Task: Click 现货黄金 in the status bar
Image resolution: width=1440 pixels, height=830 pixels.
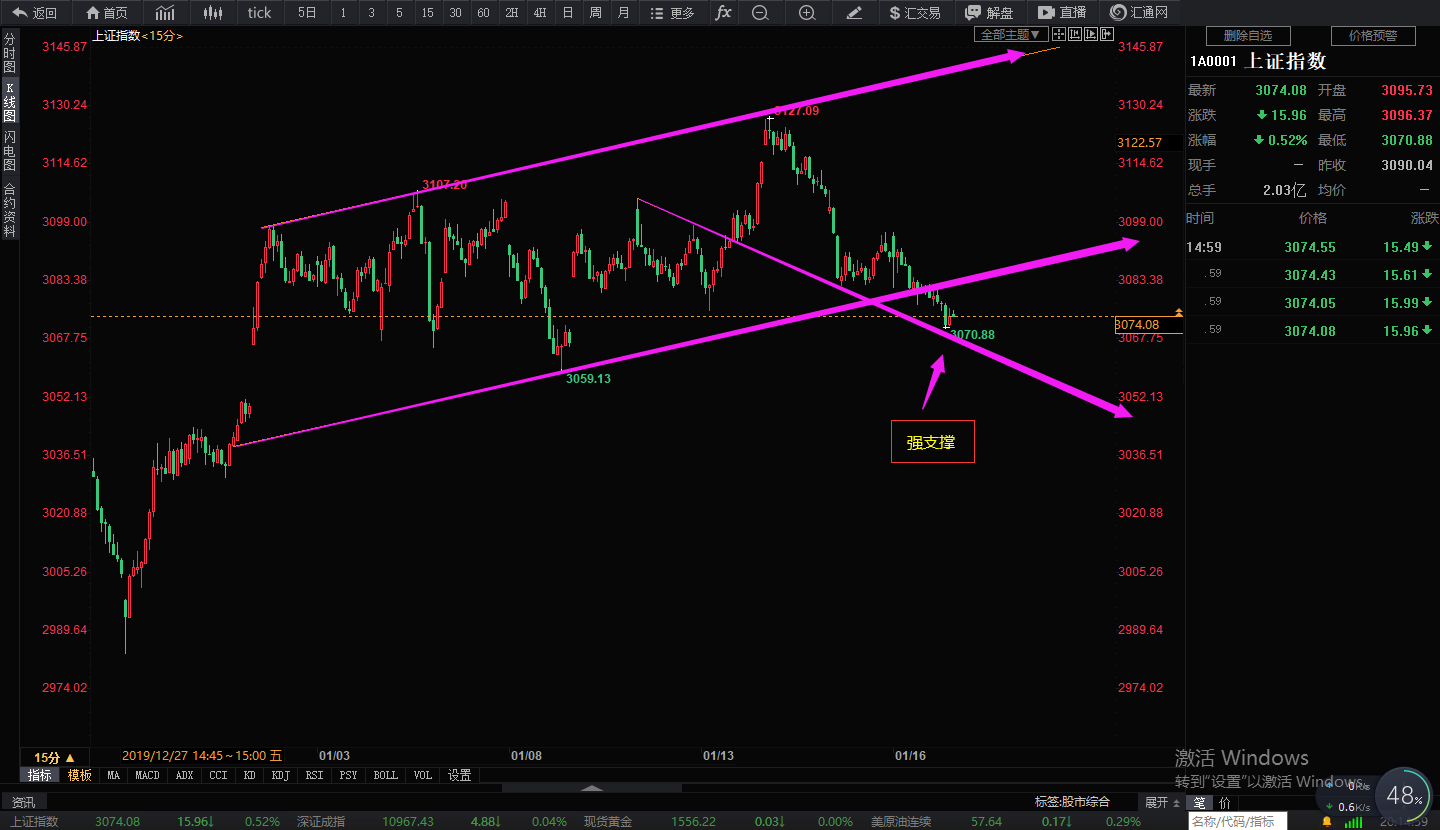Action: click(608, 821)
